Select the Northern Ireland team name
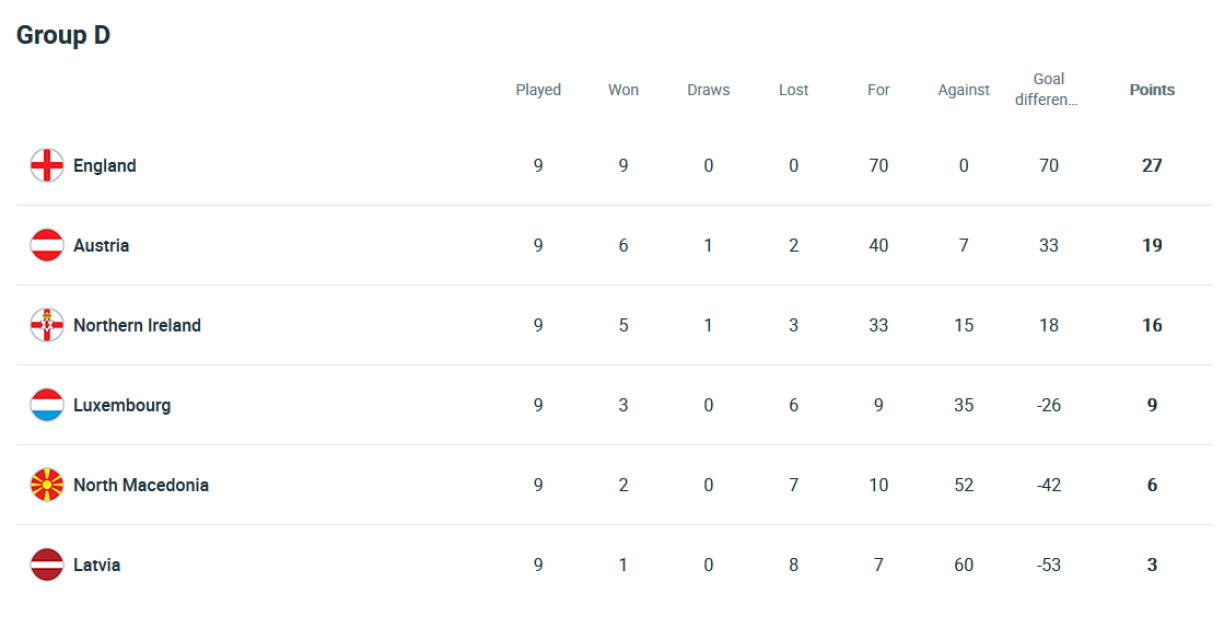 coord(137,325)
